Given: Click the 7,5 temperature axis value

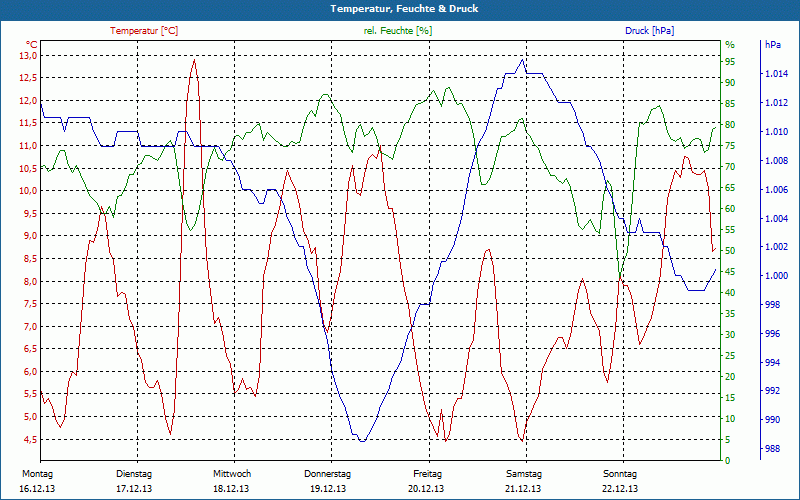Looking at the screenshot, I should pos(31,304).
